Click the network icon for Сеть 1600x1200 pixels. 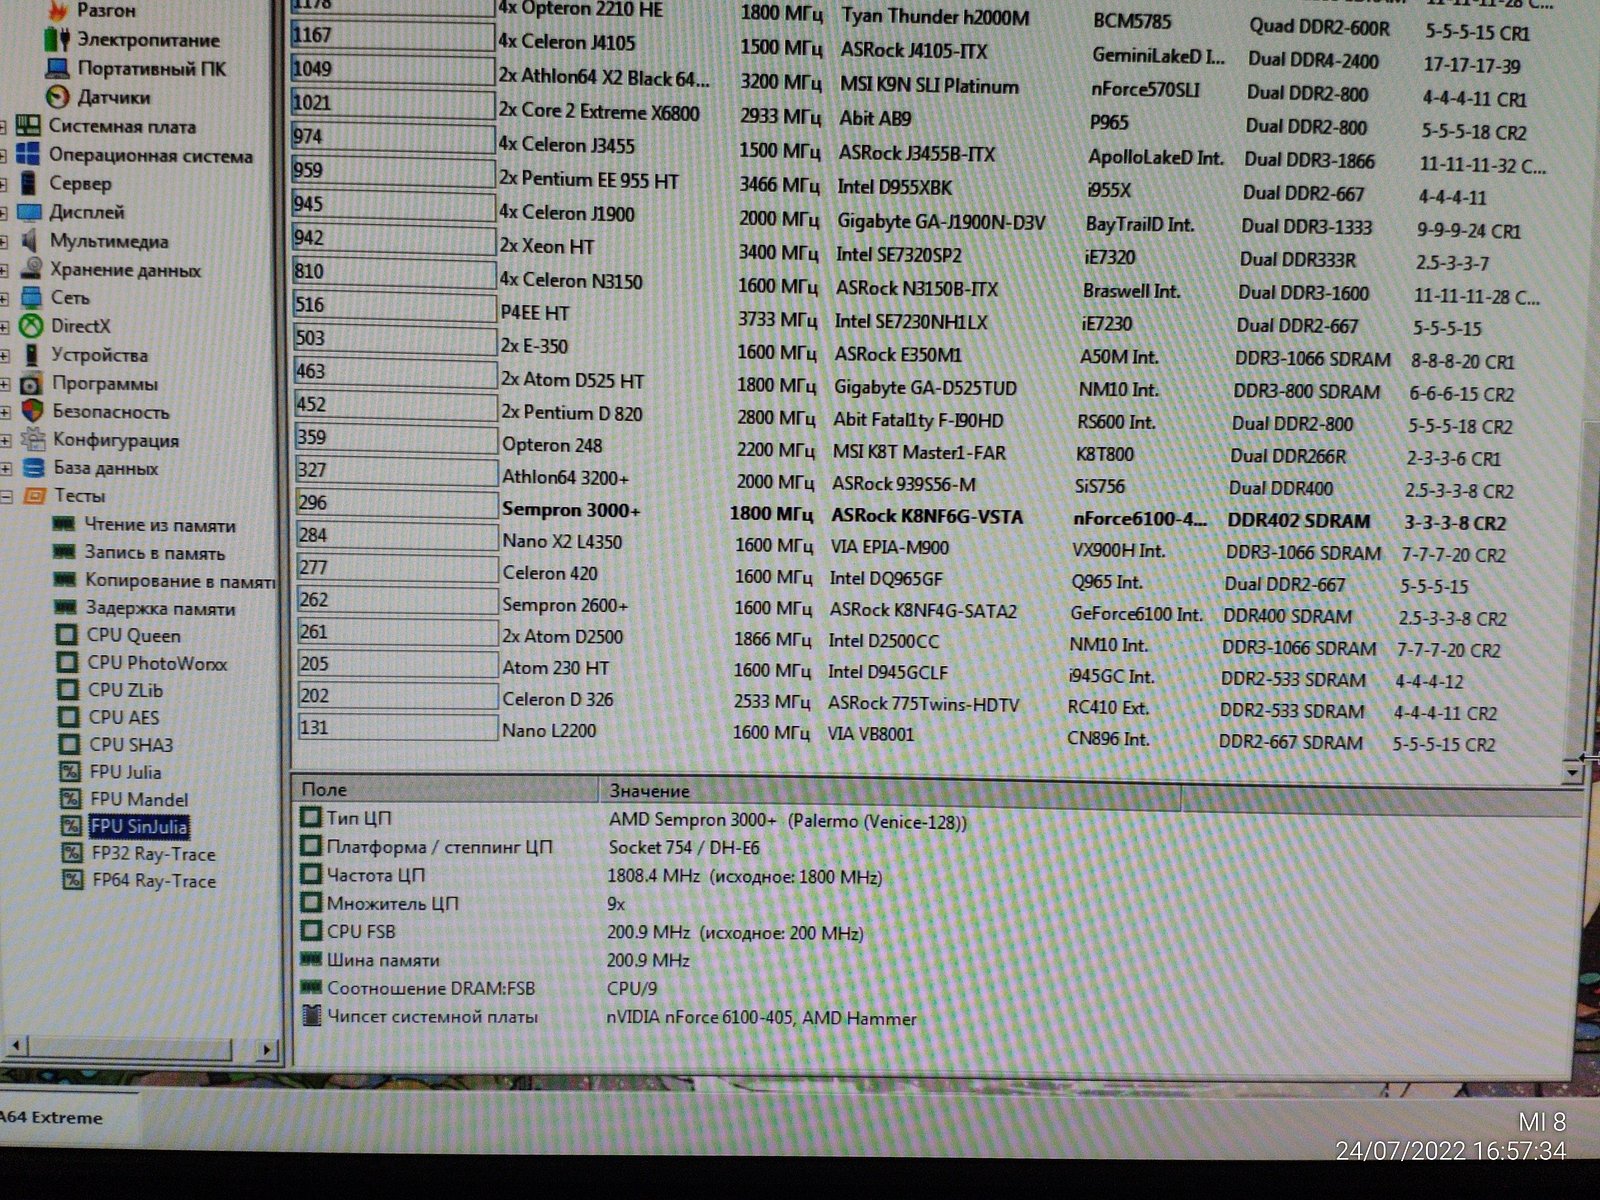pyautogui.click(x=32, y=297)
